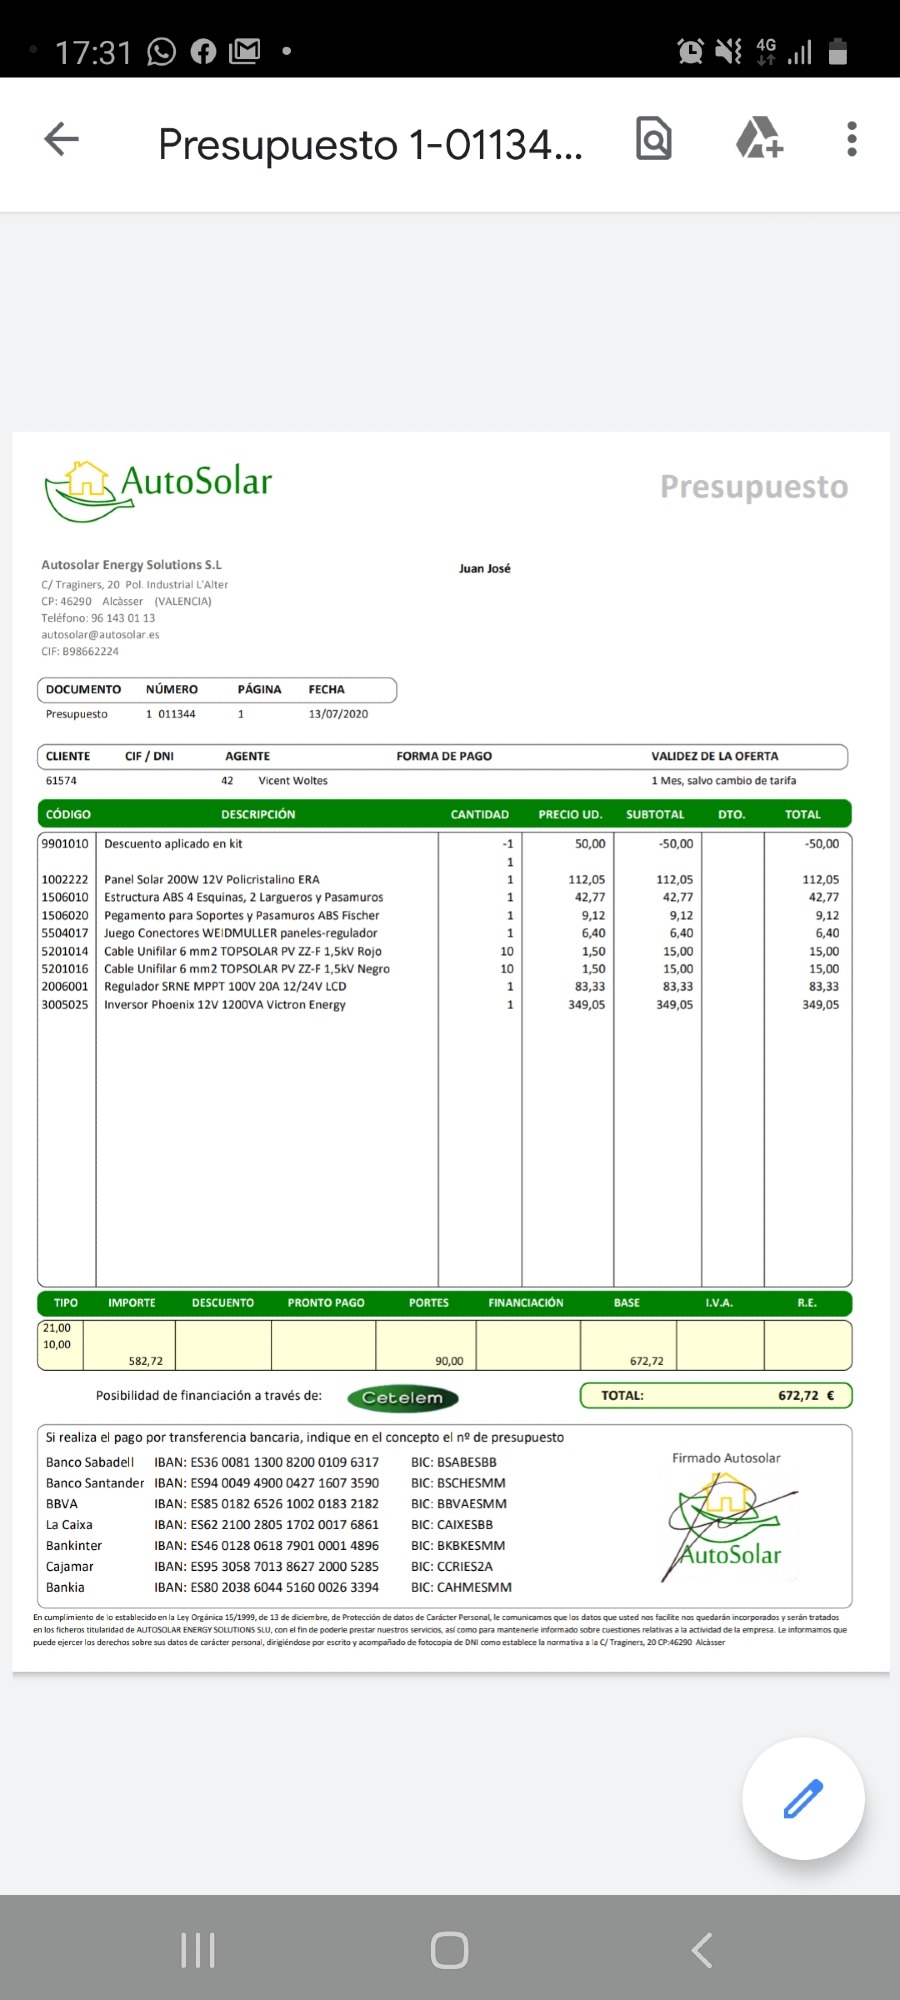The image size is (900, 2000).
Task: Open the Android recent apps button
Action: point(198,1950)
